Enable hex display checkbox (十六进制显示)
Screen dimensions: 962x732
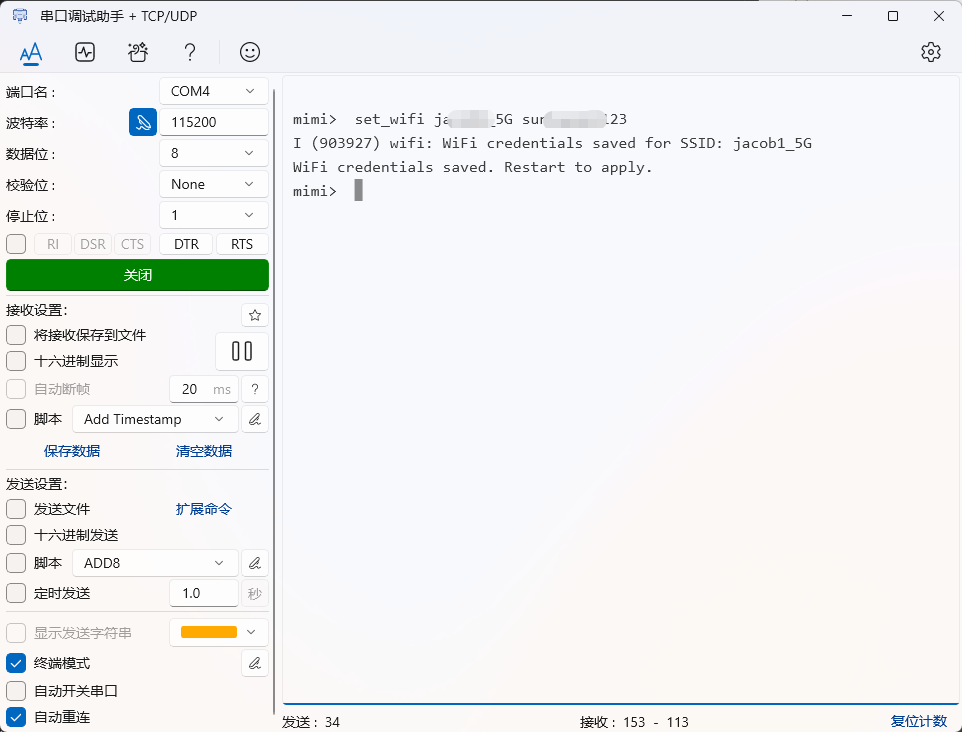pos(16,361)
